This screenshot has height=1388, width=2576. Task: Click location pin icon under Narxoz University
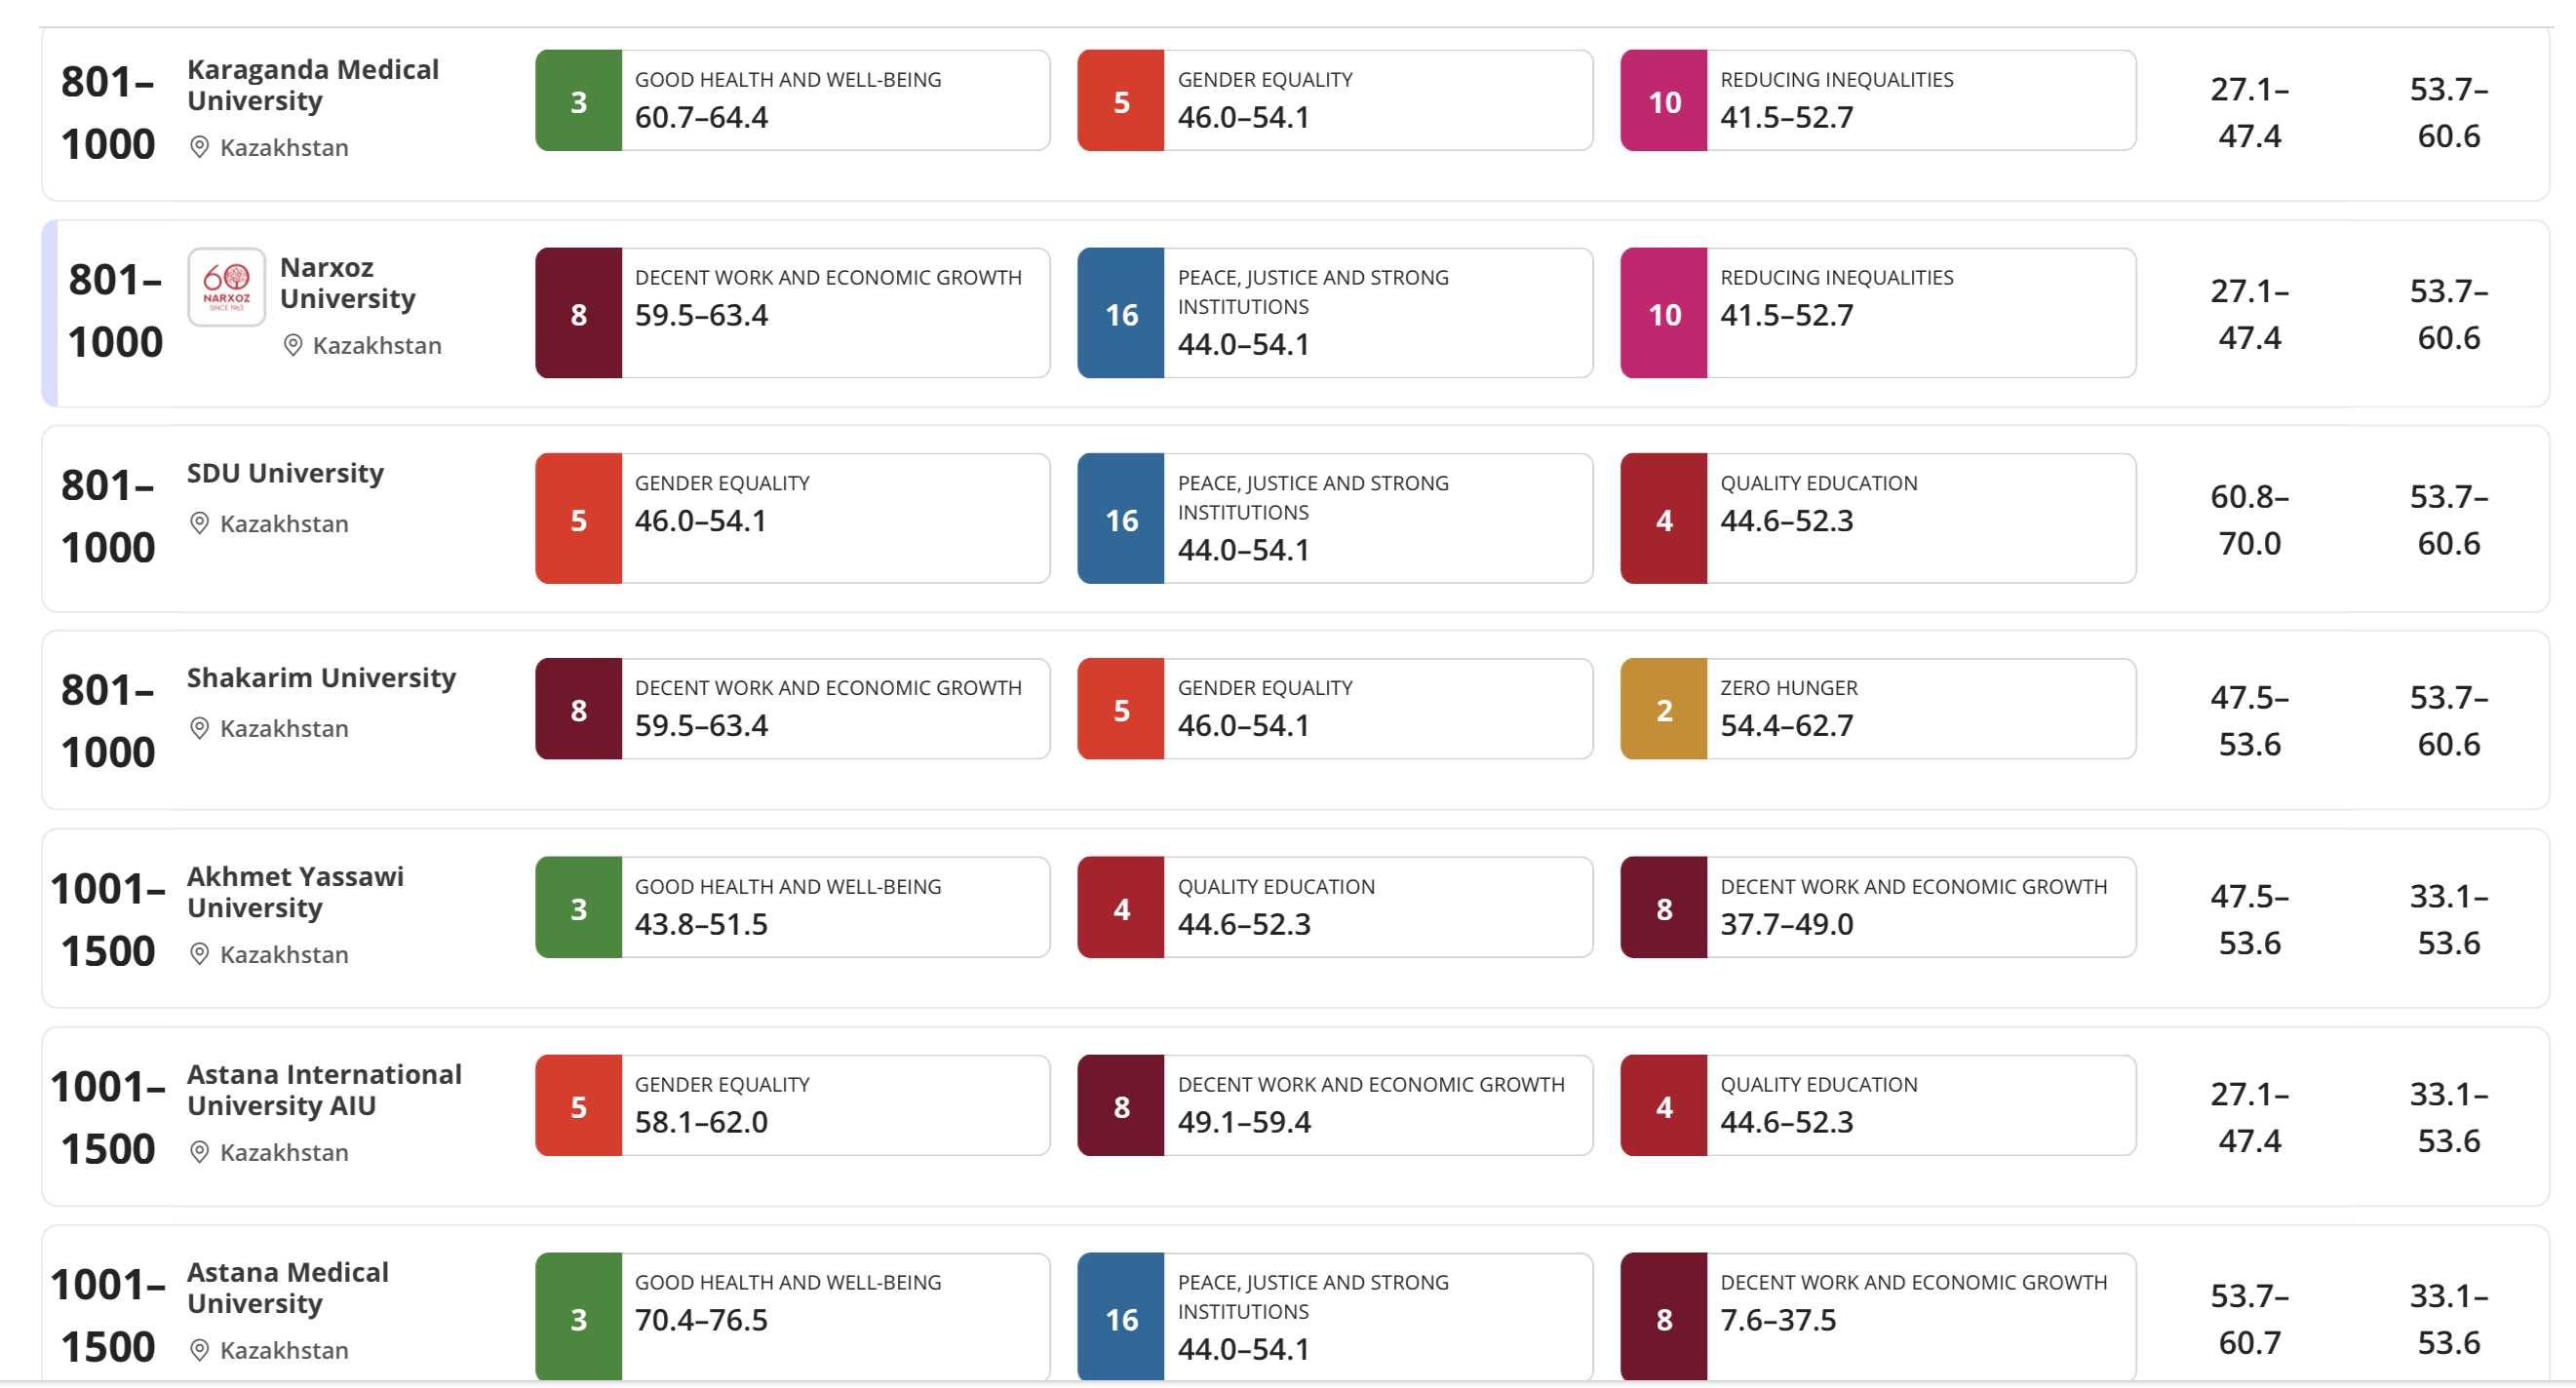292,345
